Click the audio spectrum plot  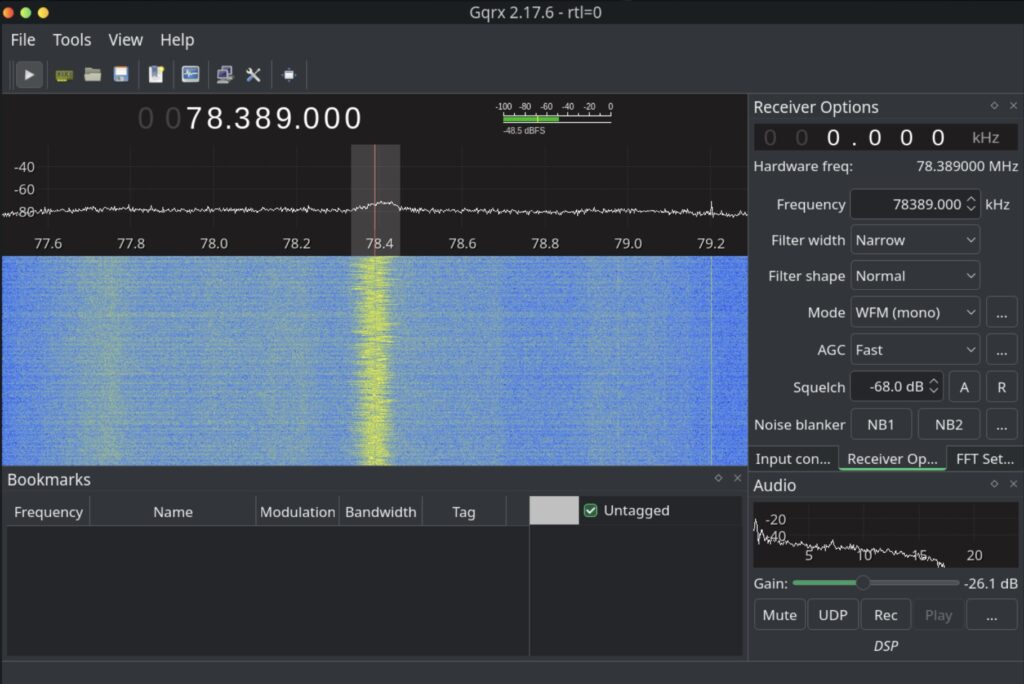coord(886,535)
